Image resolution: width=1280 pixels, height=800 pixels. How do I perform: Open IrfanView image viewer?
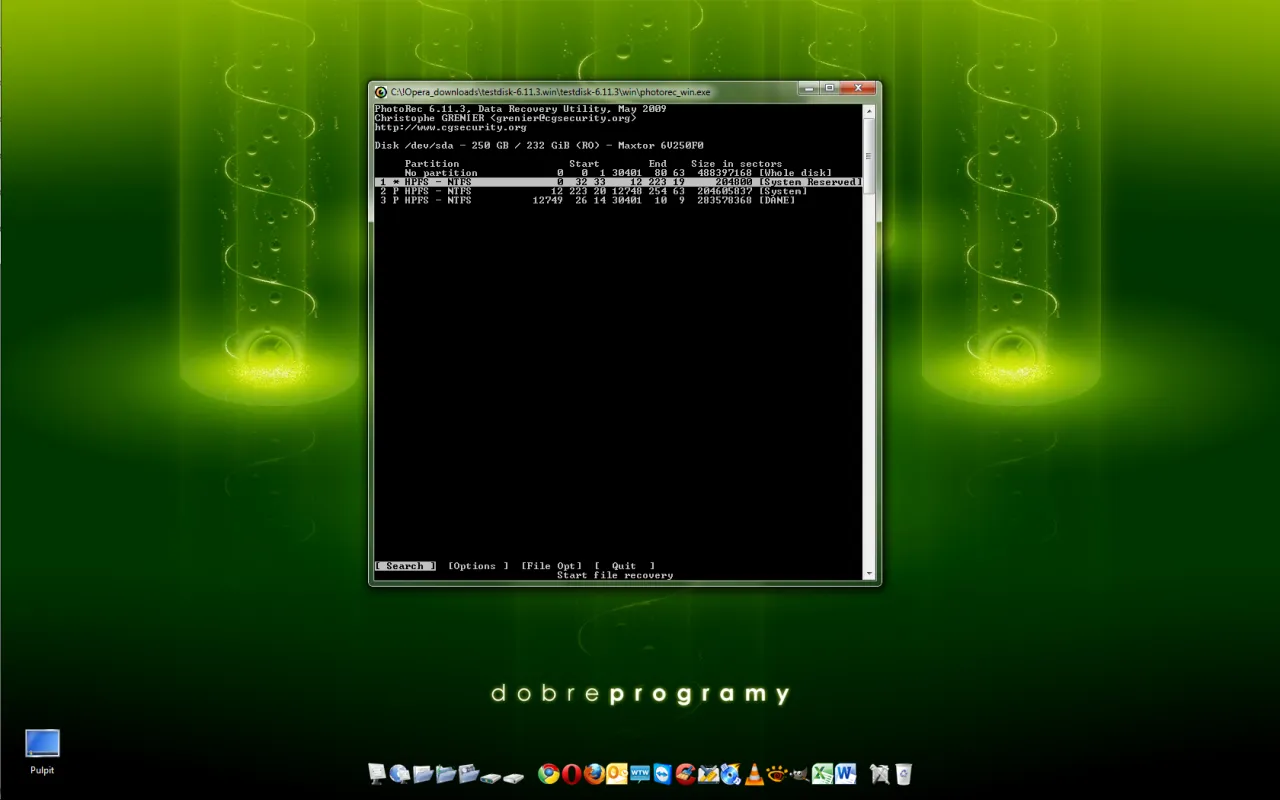pyautogui.click(x=774, y=774)
